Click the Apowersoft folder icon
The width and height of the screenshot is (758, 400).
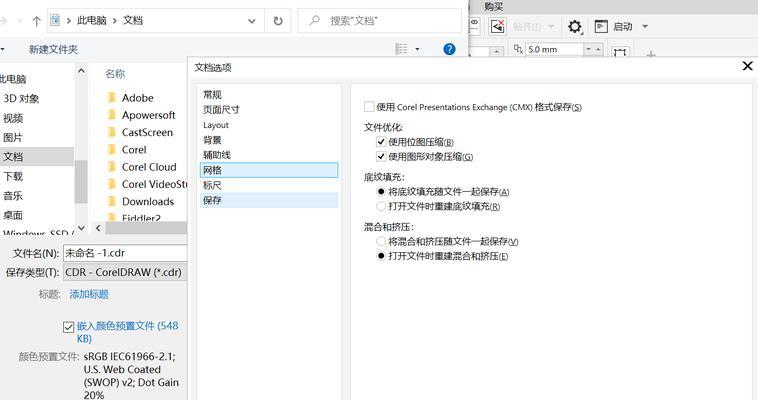112,115
